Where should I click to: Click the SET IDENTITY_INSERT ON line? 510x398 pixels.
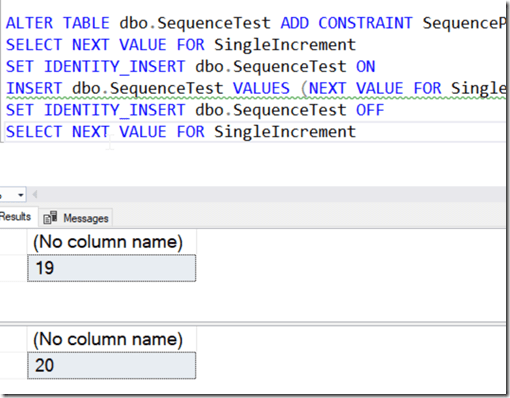tap(191, 67)
